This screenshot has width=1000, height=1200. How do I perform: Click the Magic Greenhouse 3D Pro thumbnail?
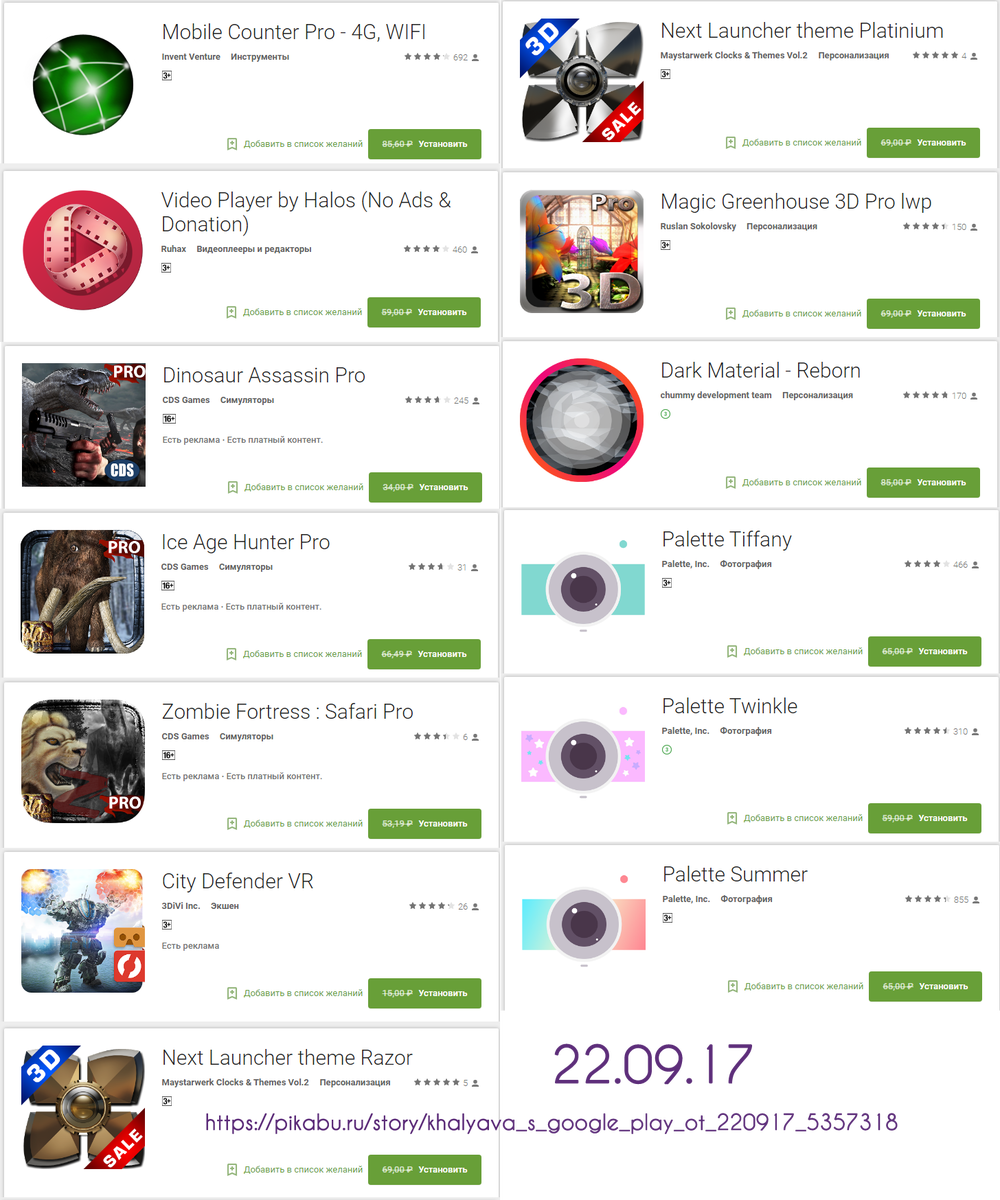582,251
